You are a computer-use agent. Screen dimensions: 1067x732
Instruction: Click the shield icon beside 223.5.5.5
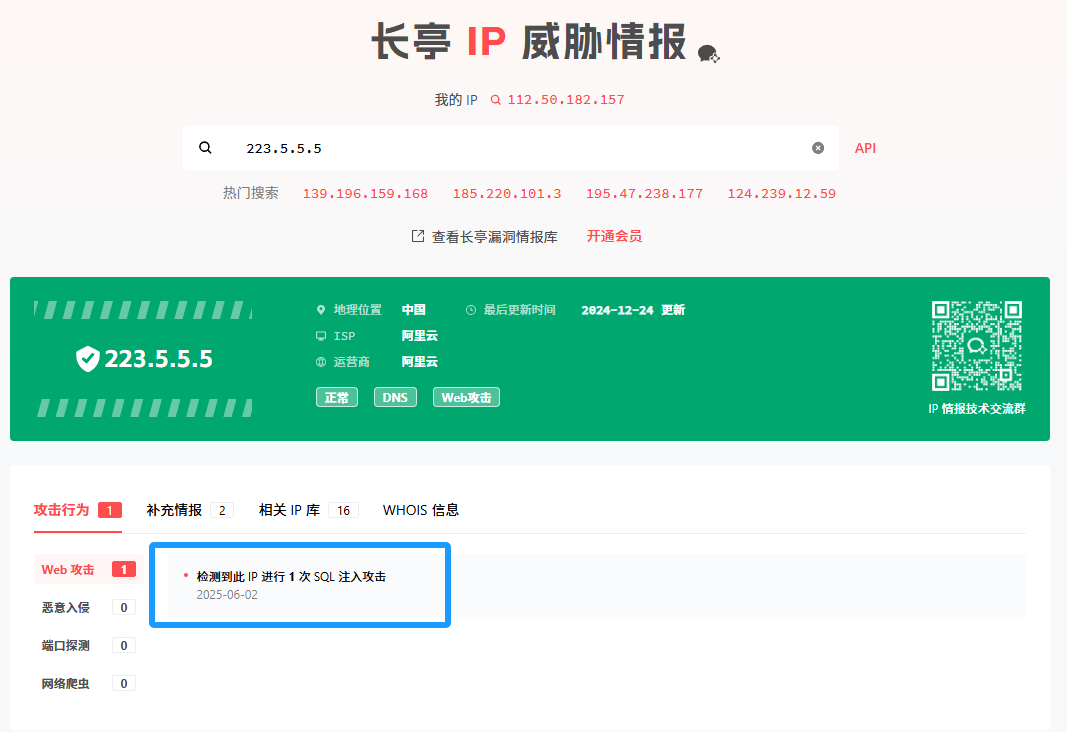(x=88, y=359)
